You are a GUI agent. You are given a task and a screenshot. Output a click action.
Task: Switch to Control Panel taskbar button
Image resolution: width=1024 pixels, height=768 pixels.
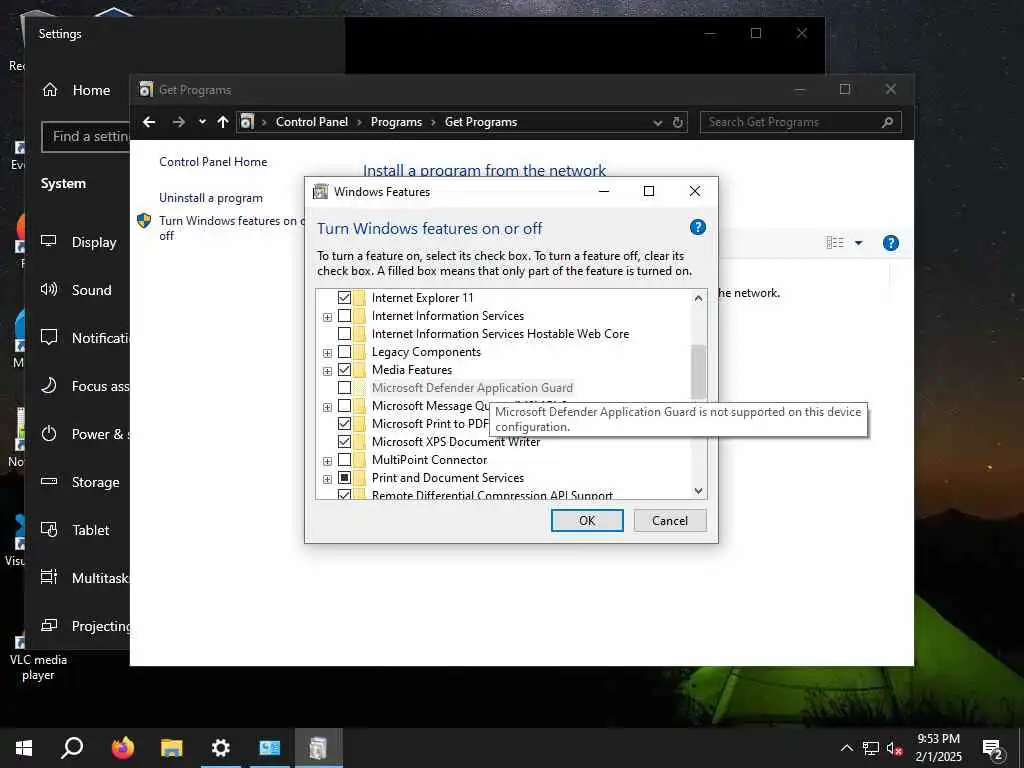(270, 748)
